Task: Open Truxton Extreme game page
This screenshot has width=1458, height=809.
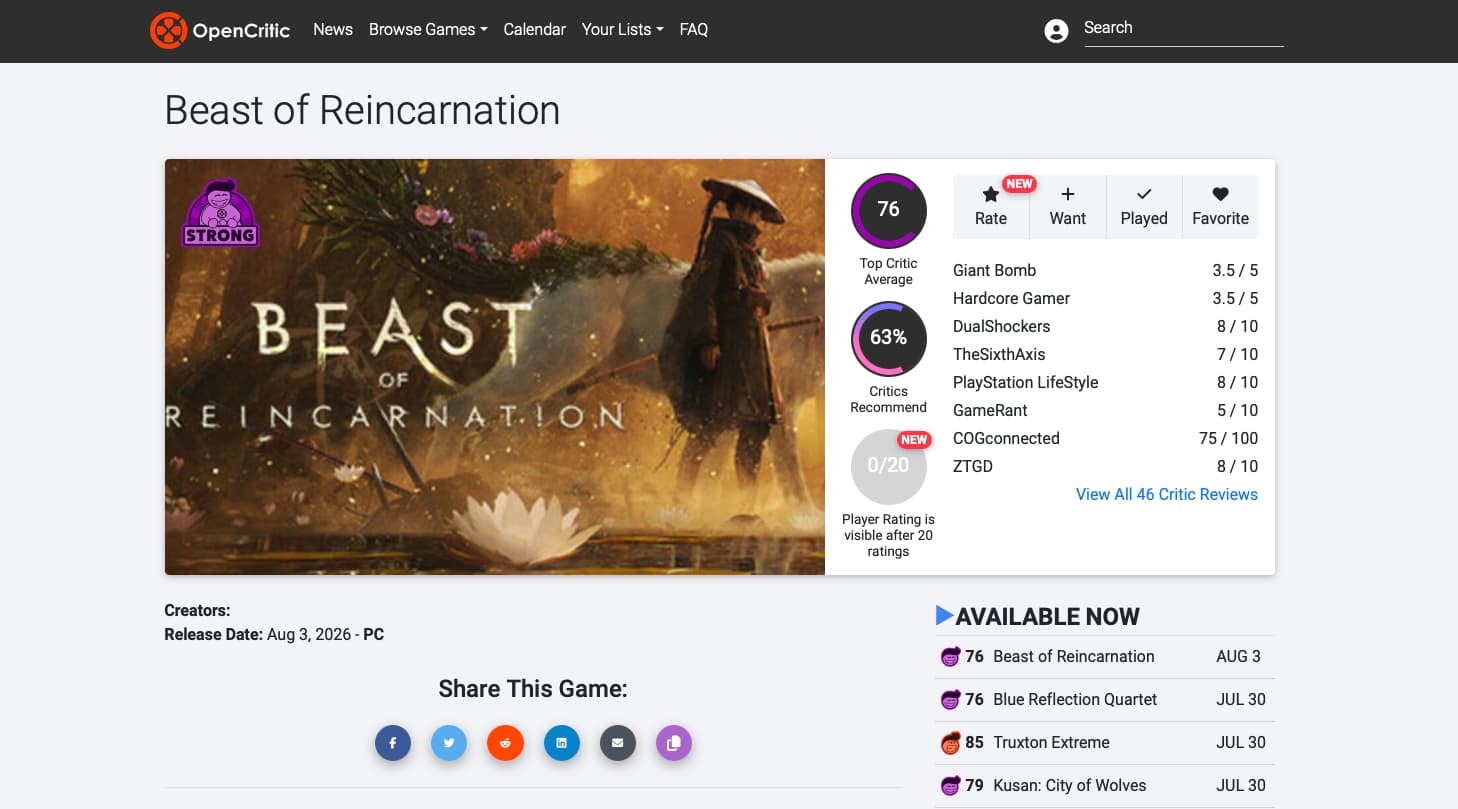Action: (1051, 743)
